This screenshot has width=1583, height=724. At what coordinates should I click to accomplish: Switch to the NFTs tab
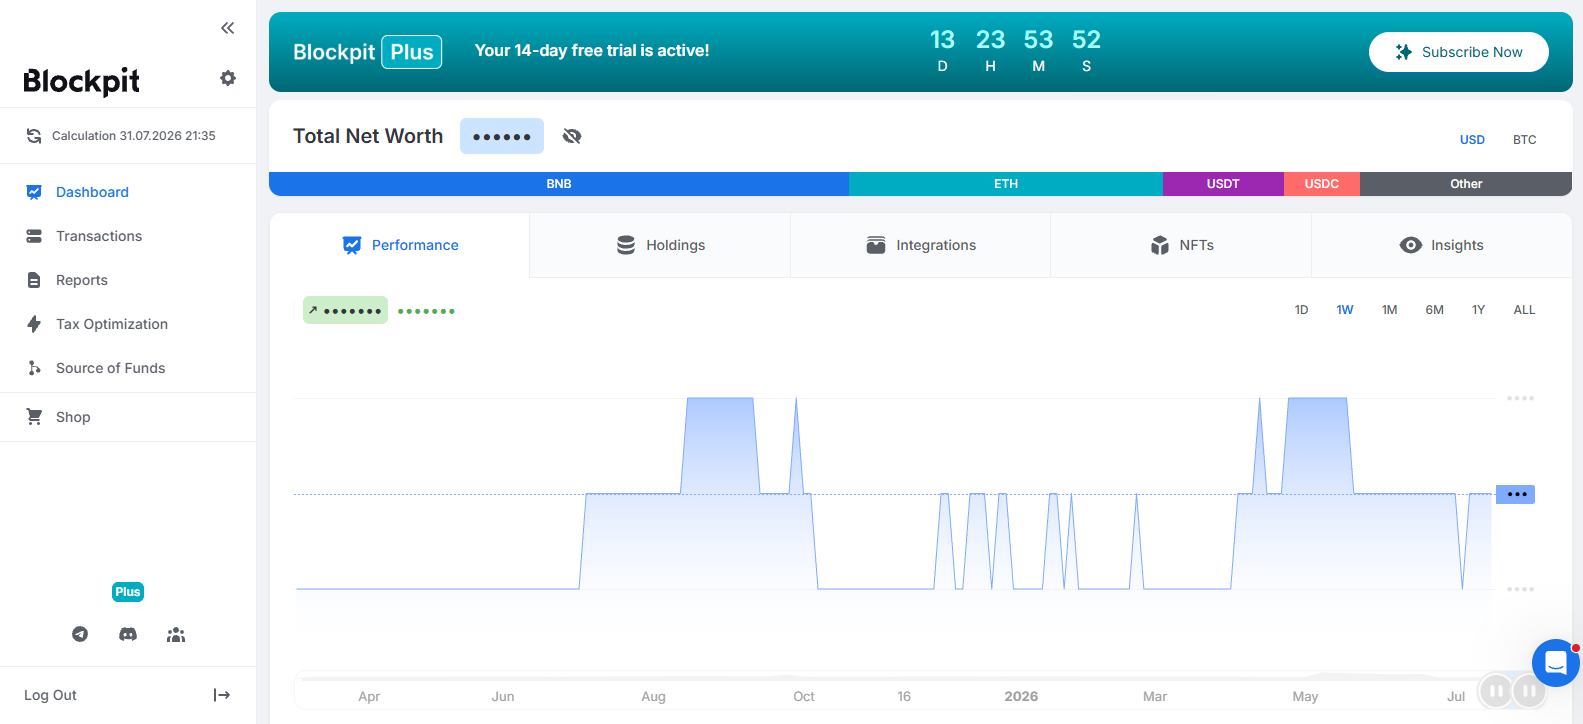1181,245
